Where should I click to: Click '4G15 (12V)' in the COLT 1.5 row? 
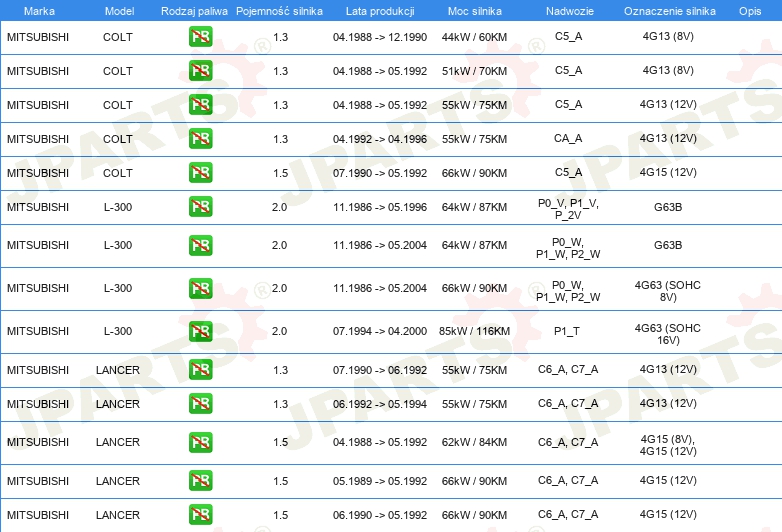668,172
